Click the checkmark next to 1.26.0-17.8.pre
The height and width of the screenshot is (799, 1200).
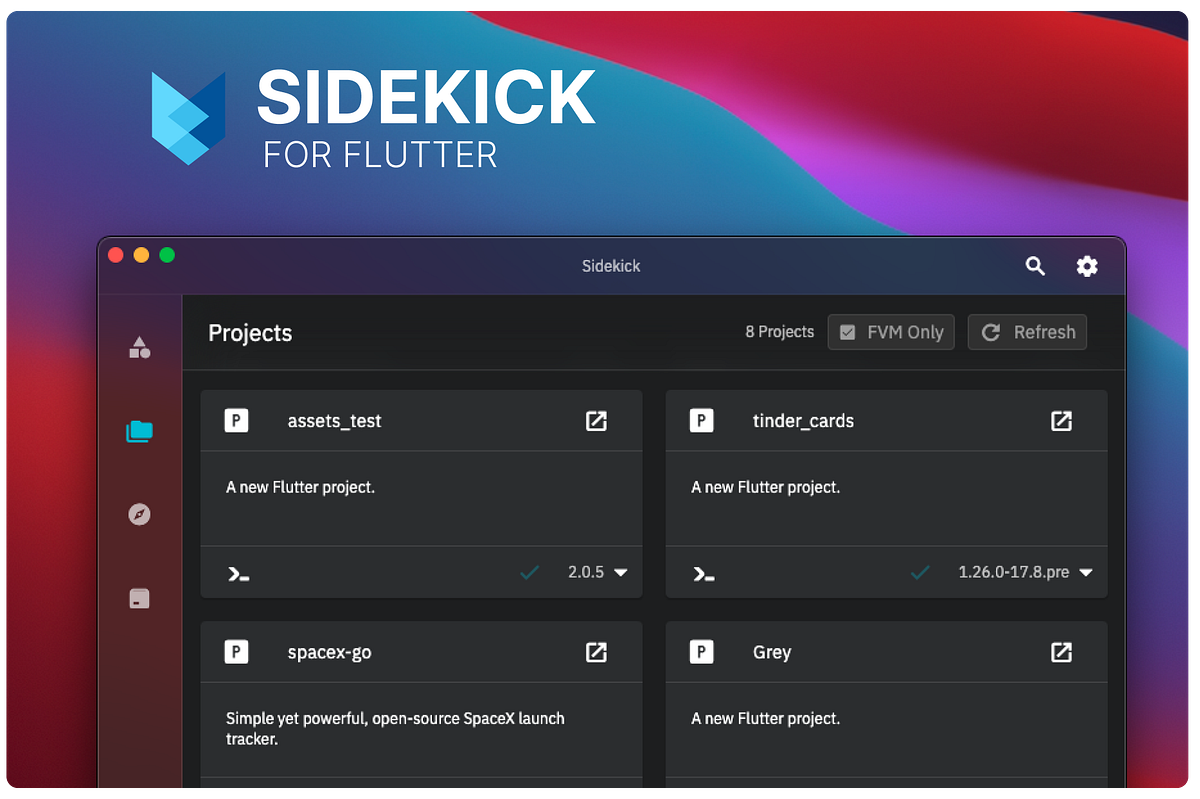coord(919,572)
